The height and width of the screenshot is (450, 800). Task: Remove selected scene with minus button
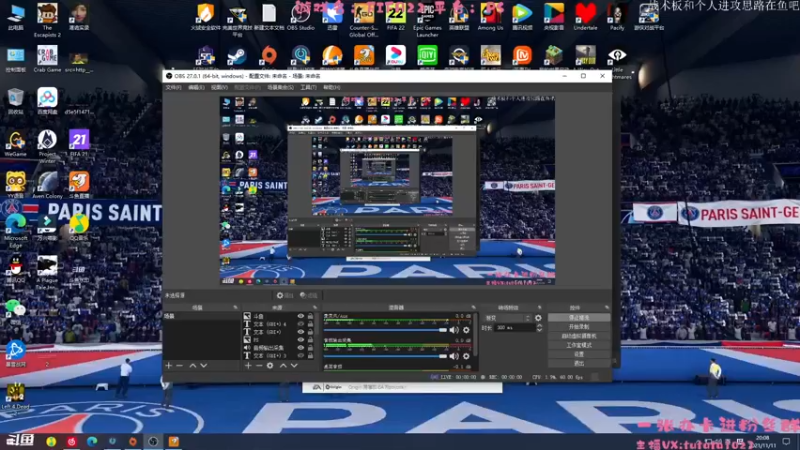pos(180,365)
